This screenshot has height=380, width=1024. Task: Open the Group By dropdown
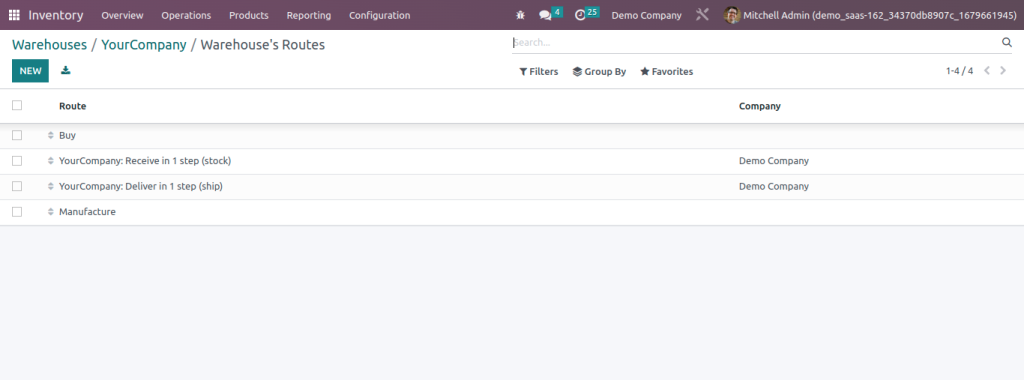[x=599, y=72]
